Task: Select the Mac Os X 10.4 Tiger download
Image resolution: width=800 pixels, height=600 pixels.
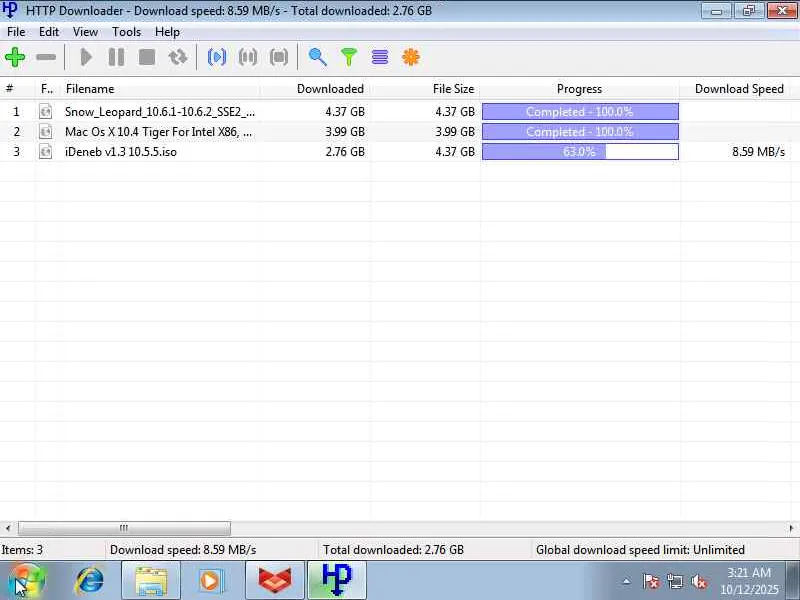Action: (158, 132)
